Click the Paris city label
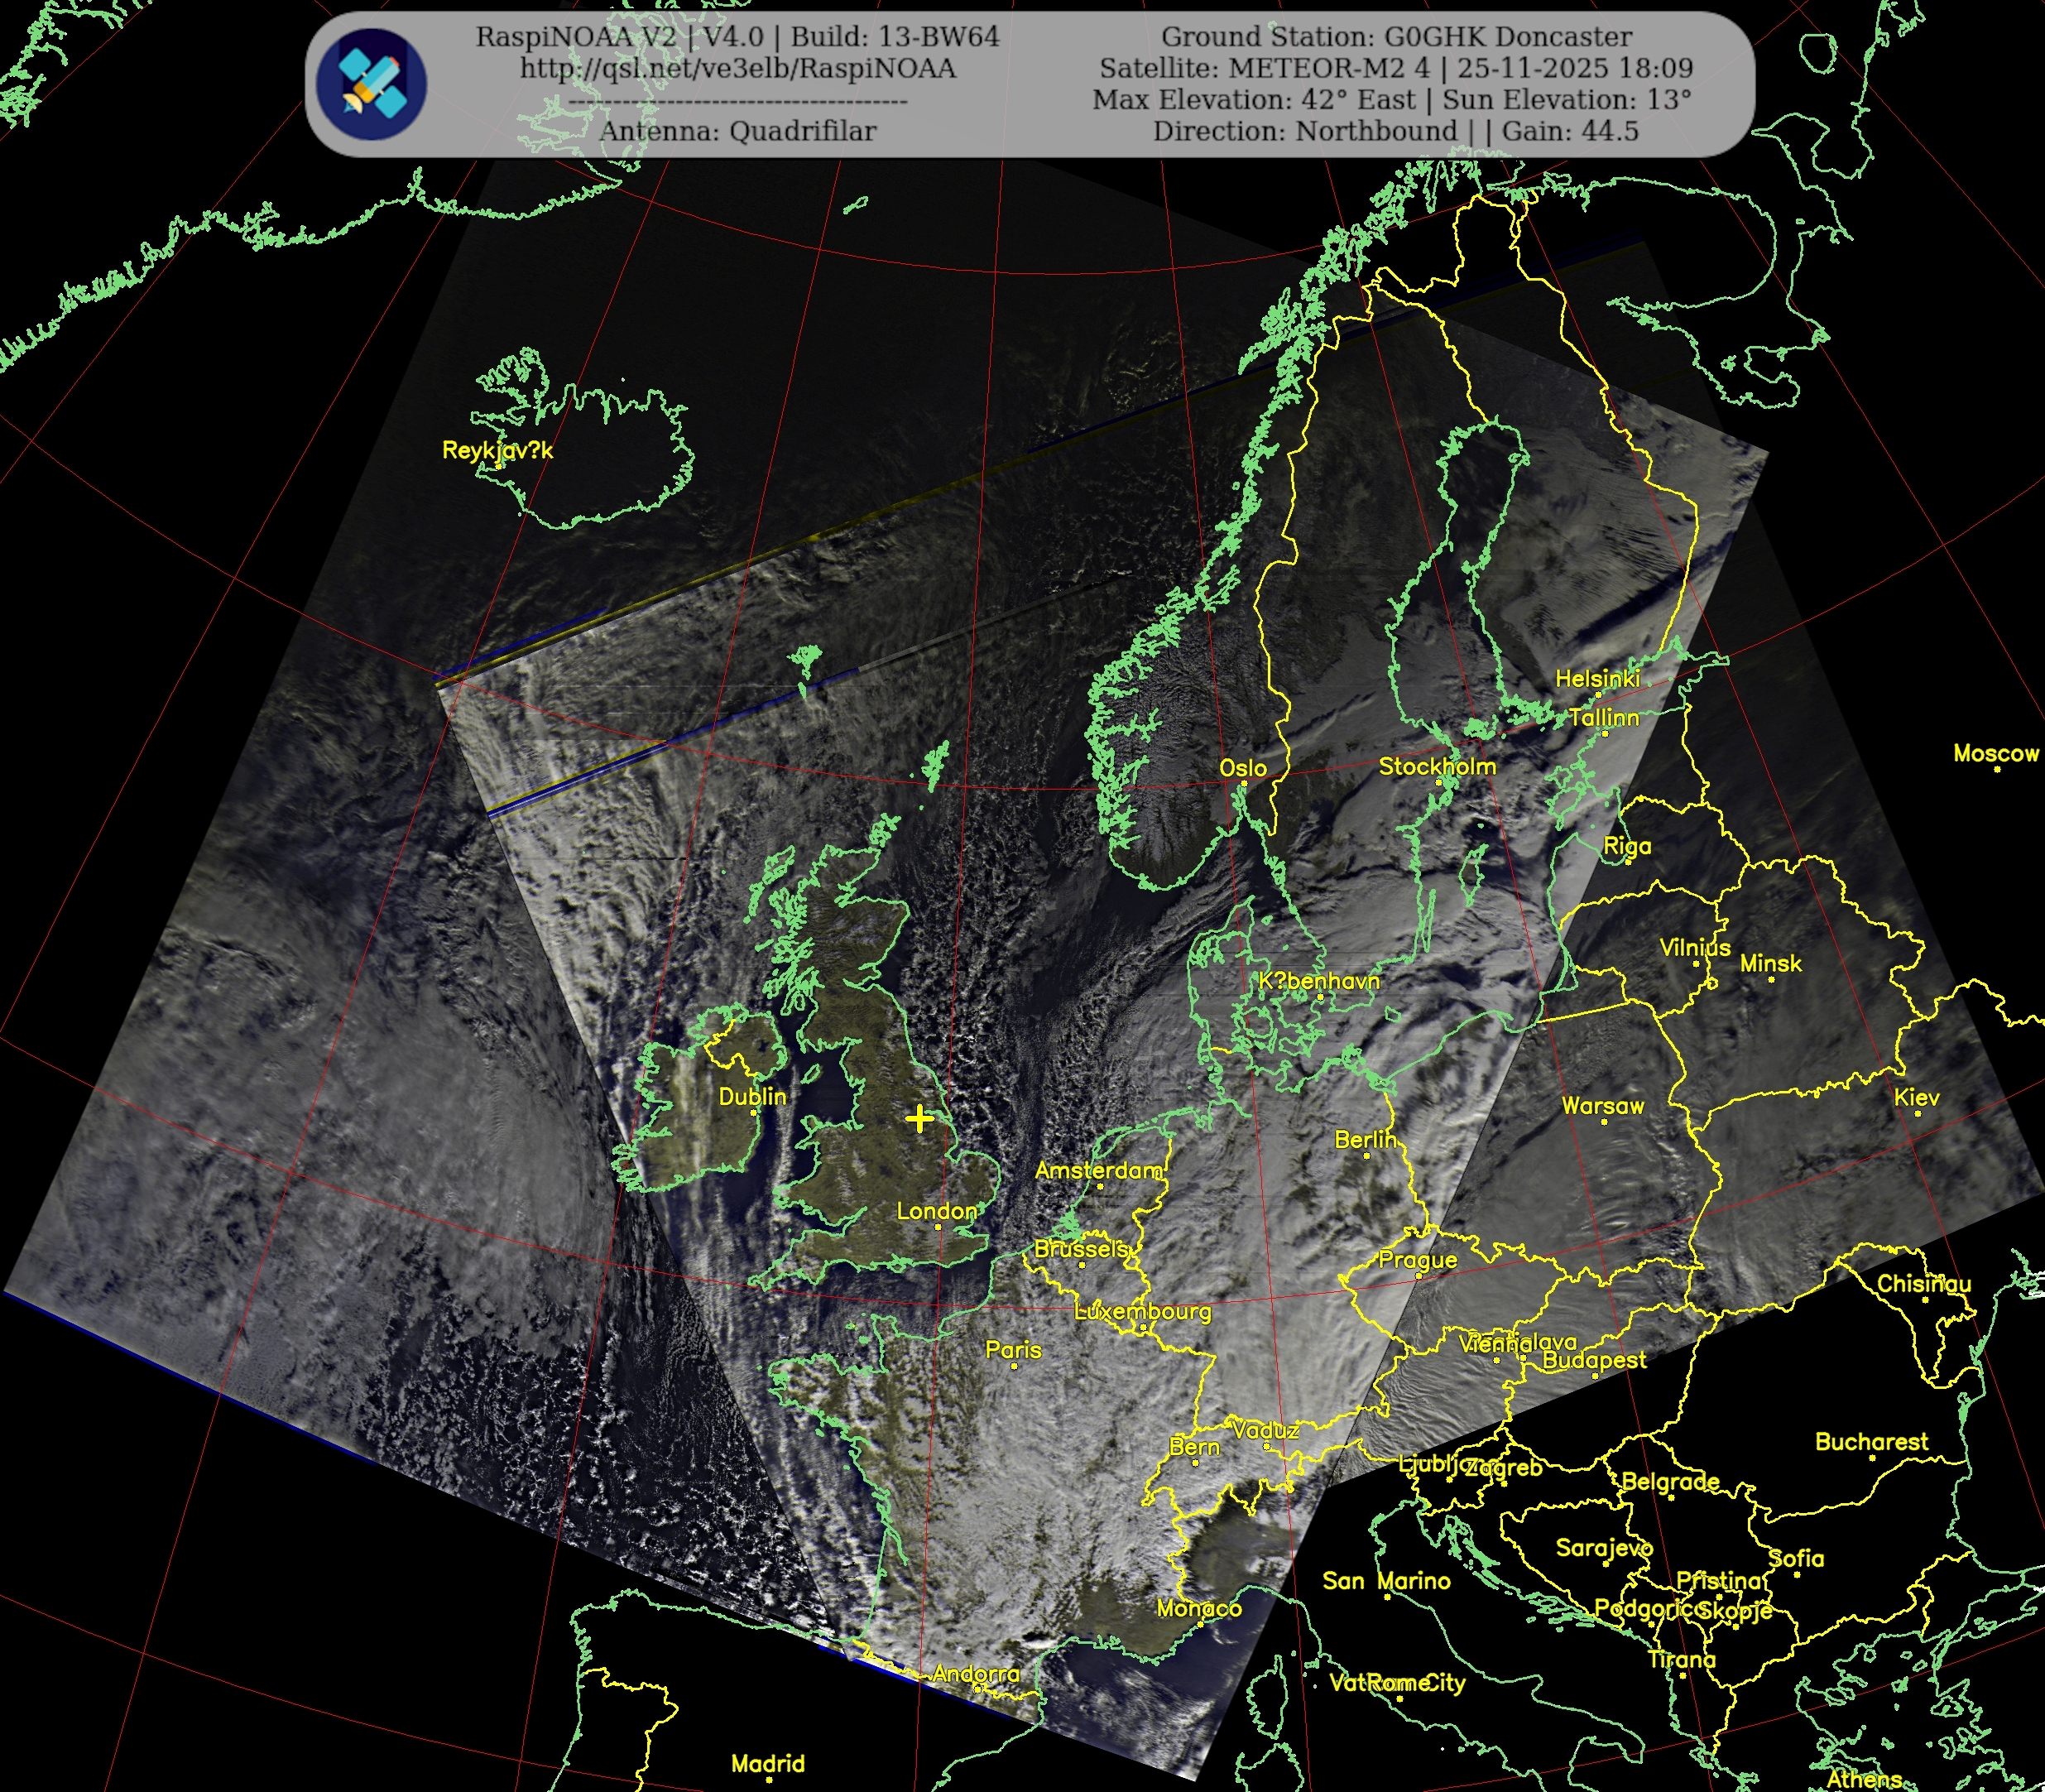This screenshot has height=1792, width=2045. [x=1013, y=1350]
